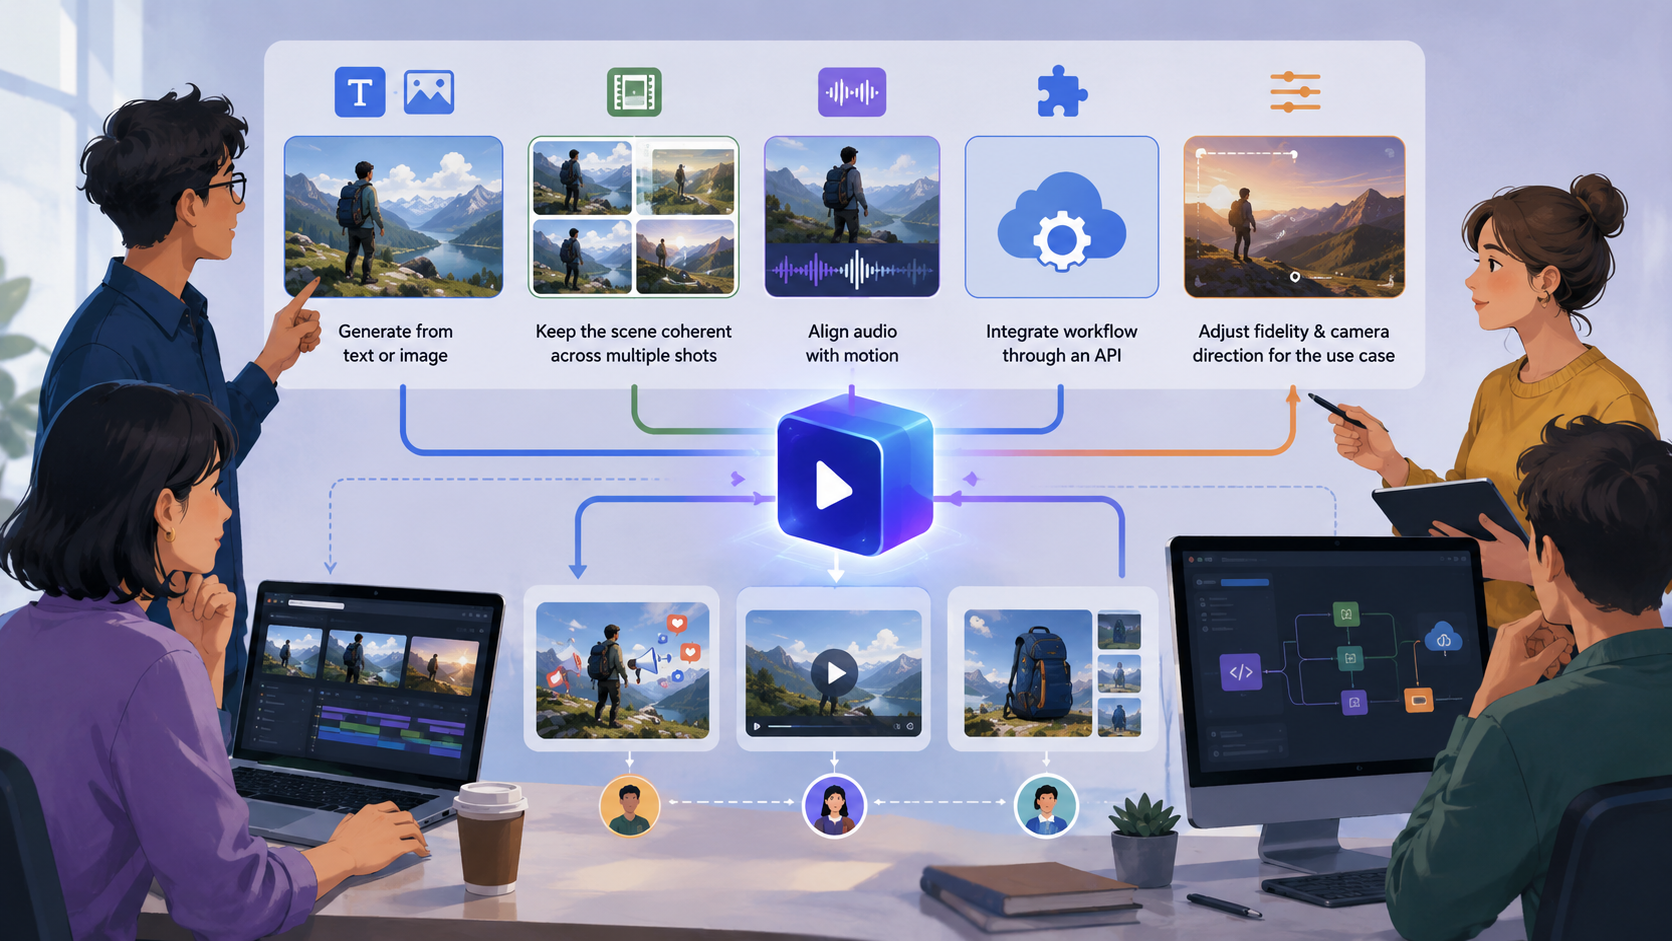Image resolution: width=1672 pixels, height=941 pixels.
Task: Click 'Adjust fidelity & camera direction' caption
Action: pos(1294,343)
